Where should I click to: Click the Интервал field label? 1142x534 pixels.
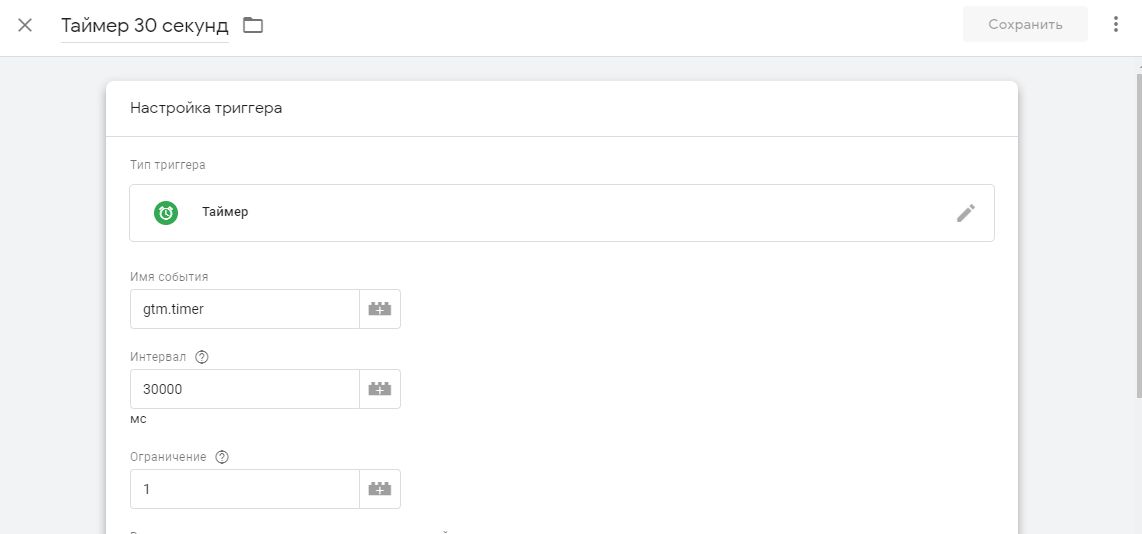tap(158, 357)
